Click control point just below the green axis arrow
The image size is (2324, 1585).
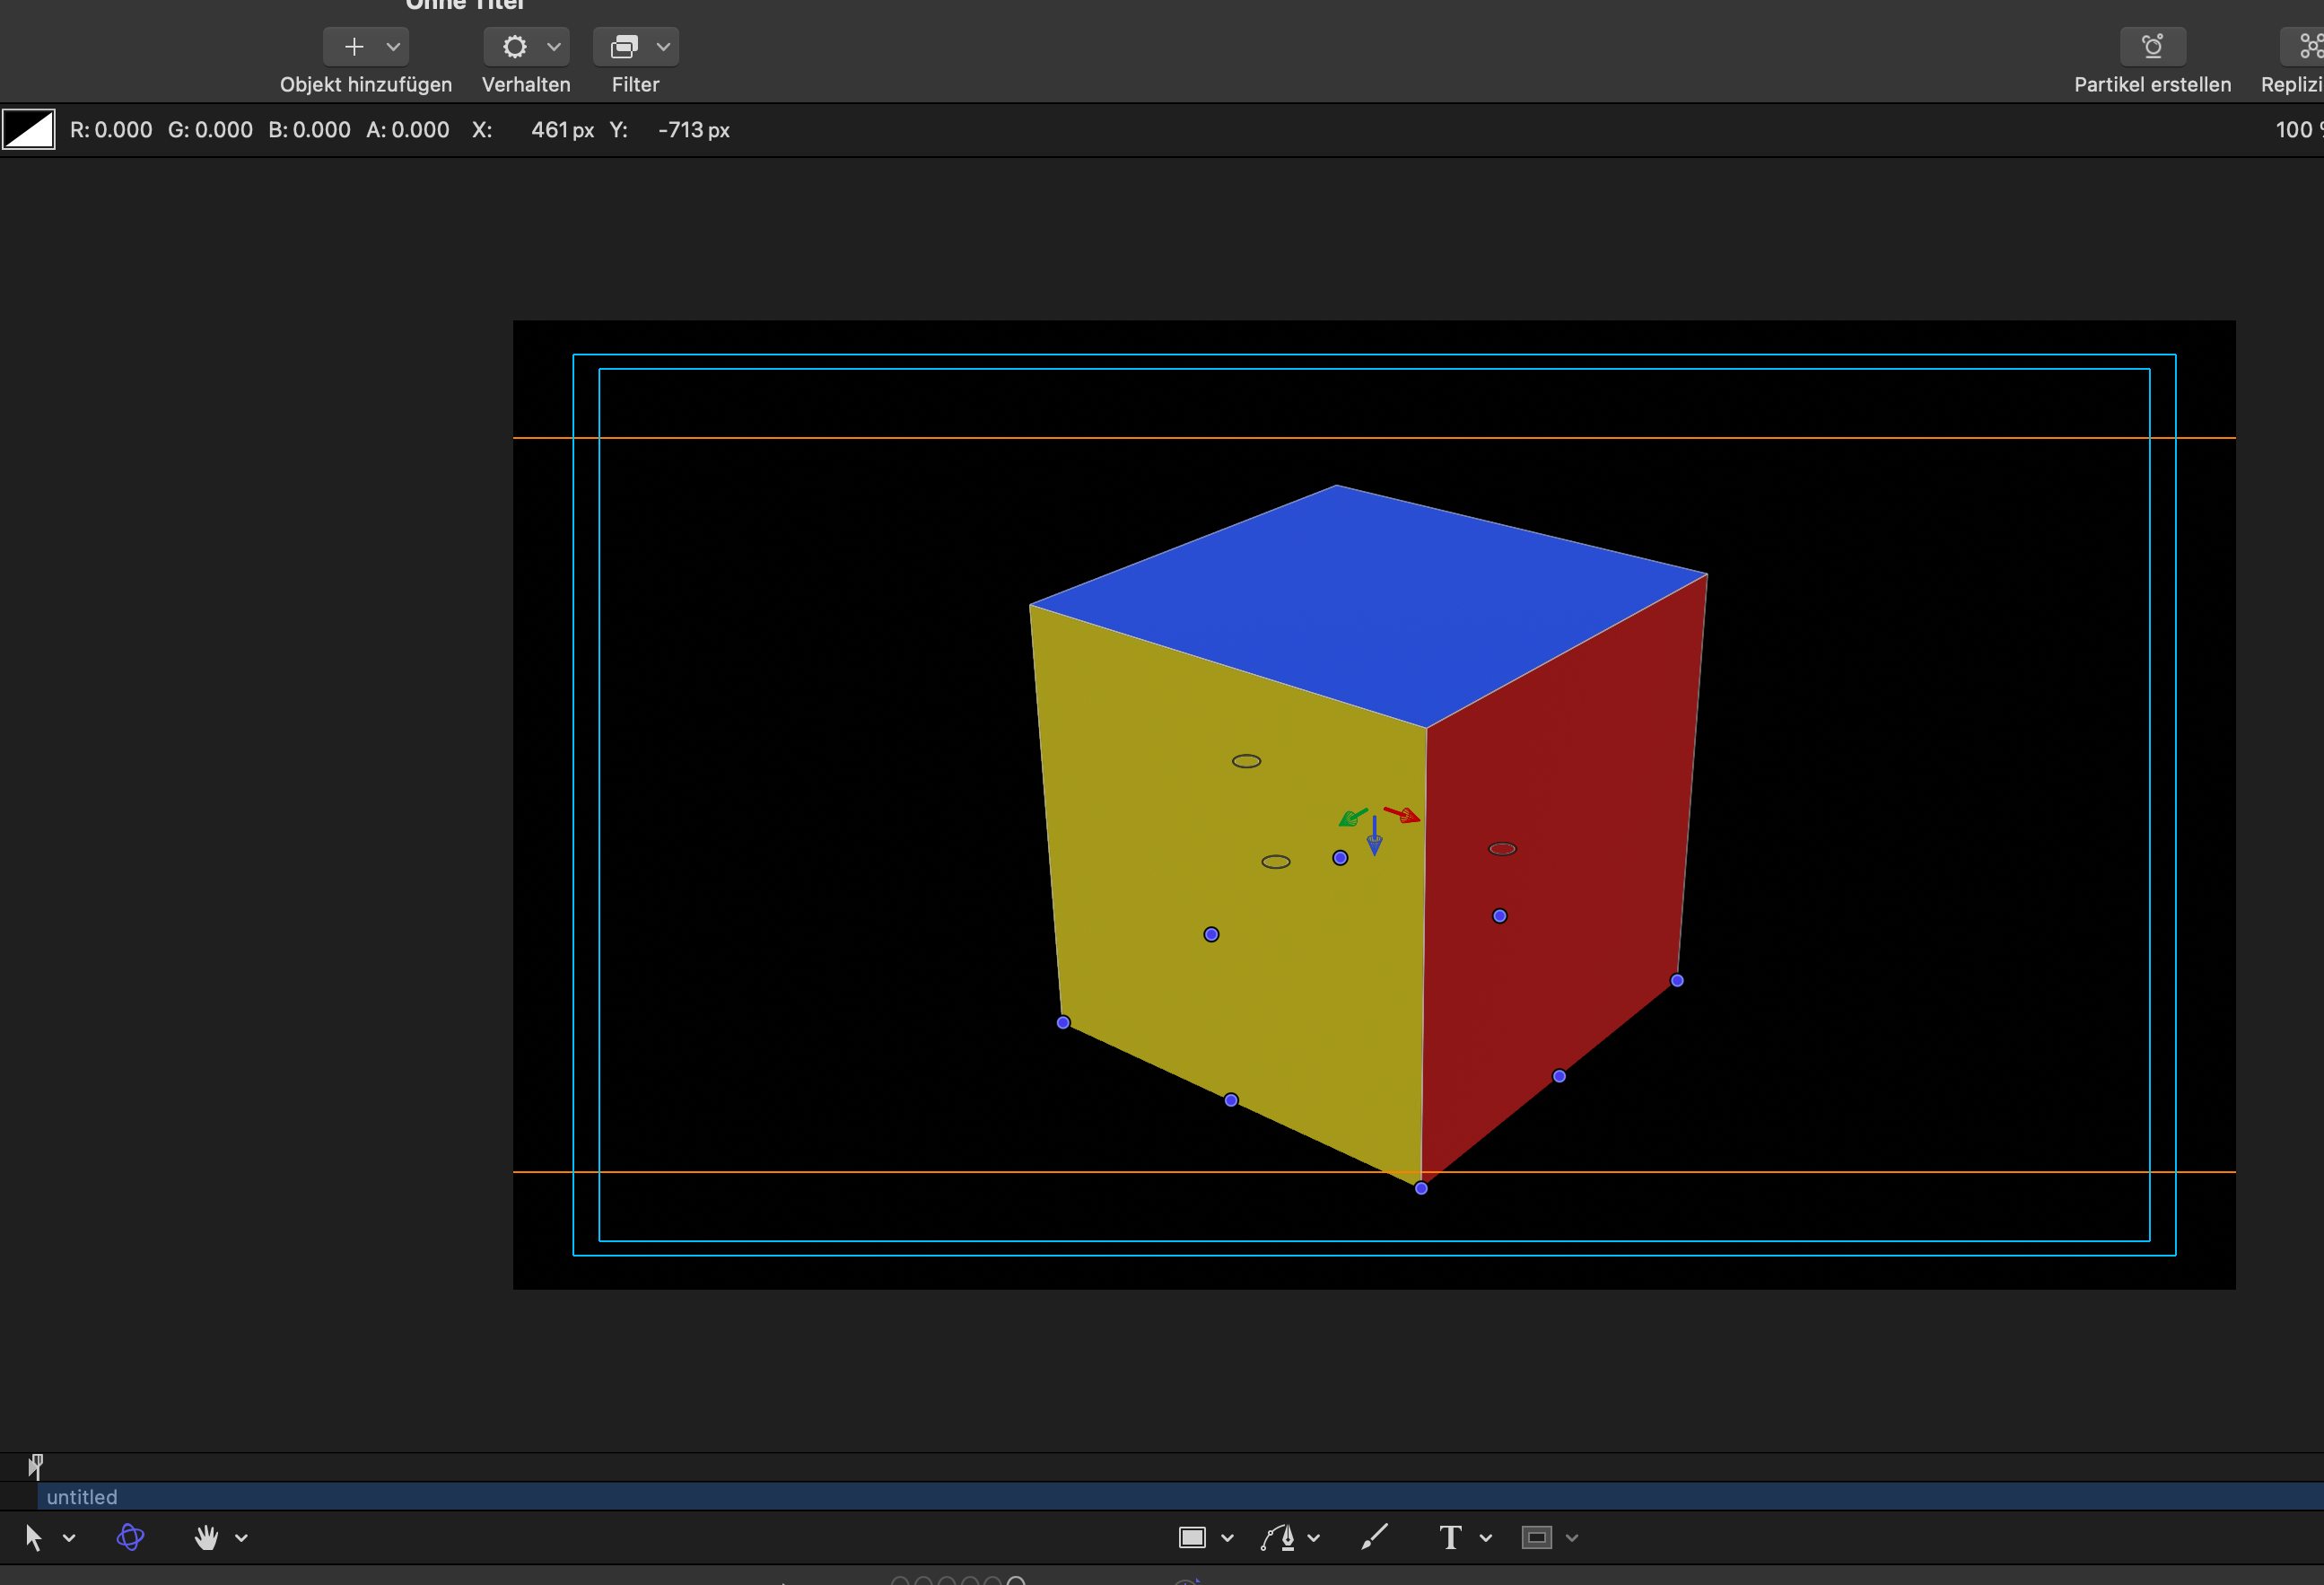click(x=1340, y=858)
